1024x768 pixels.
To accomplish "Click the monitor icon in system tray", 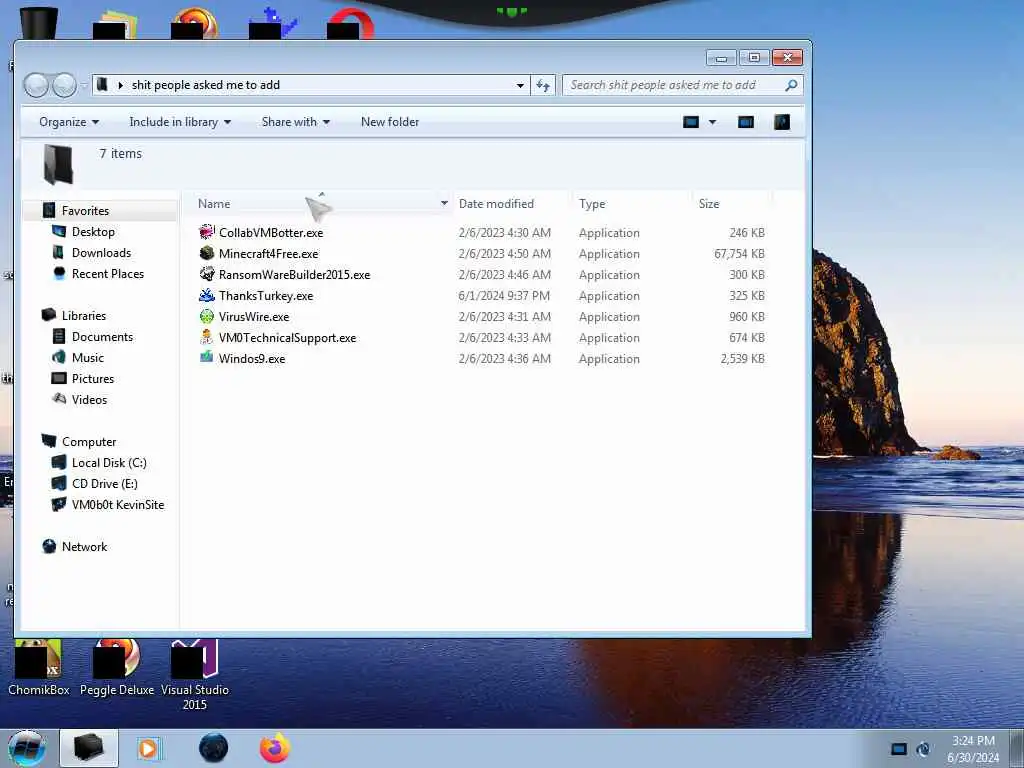I will 899,749.
